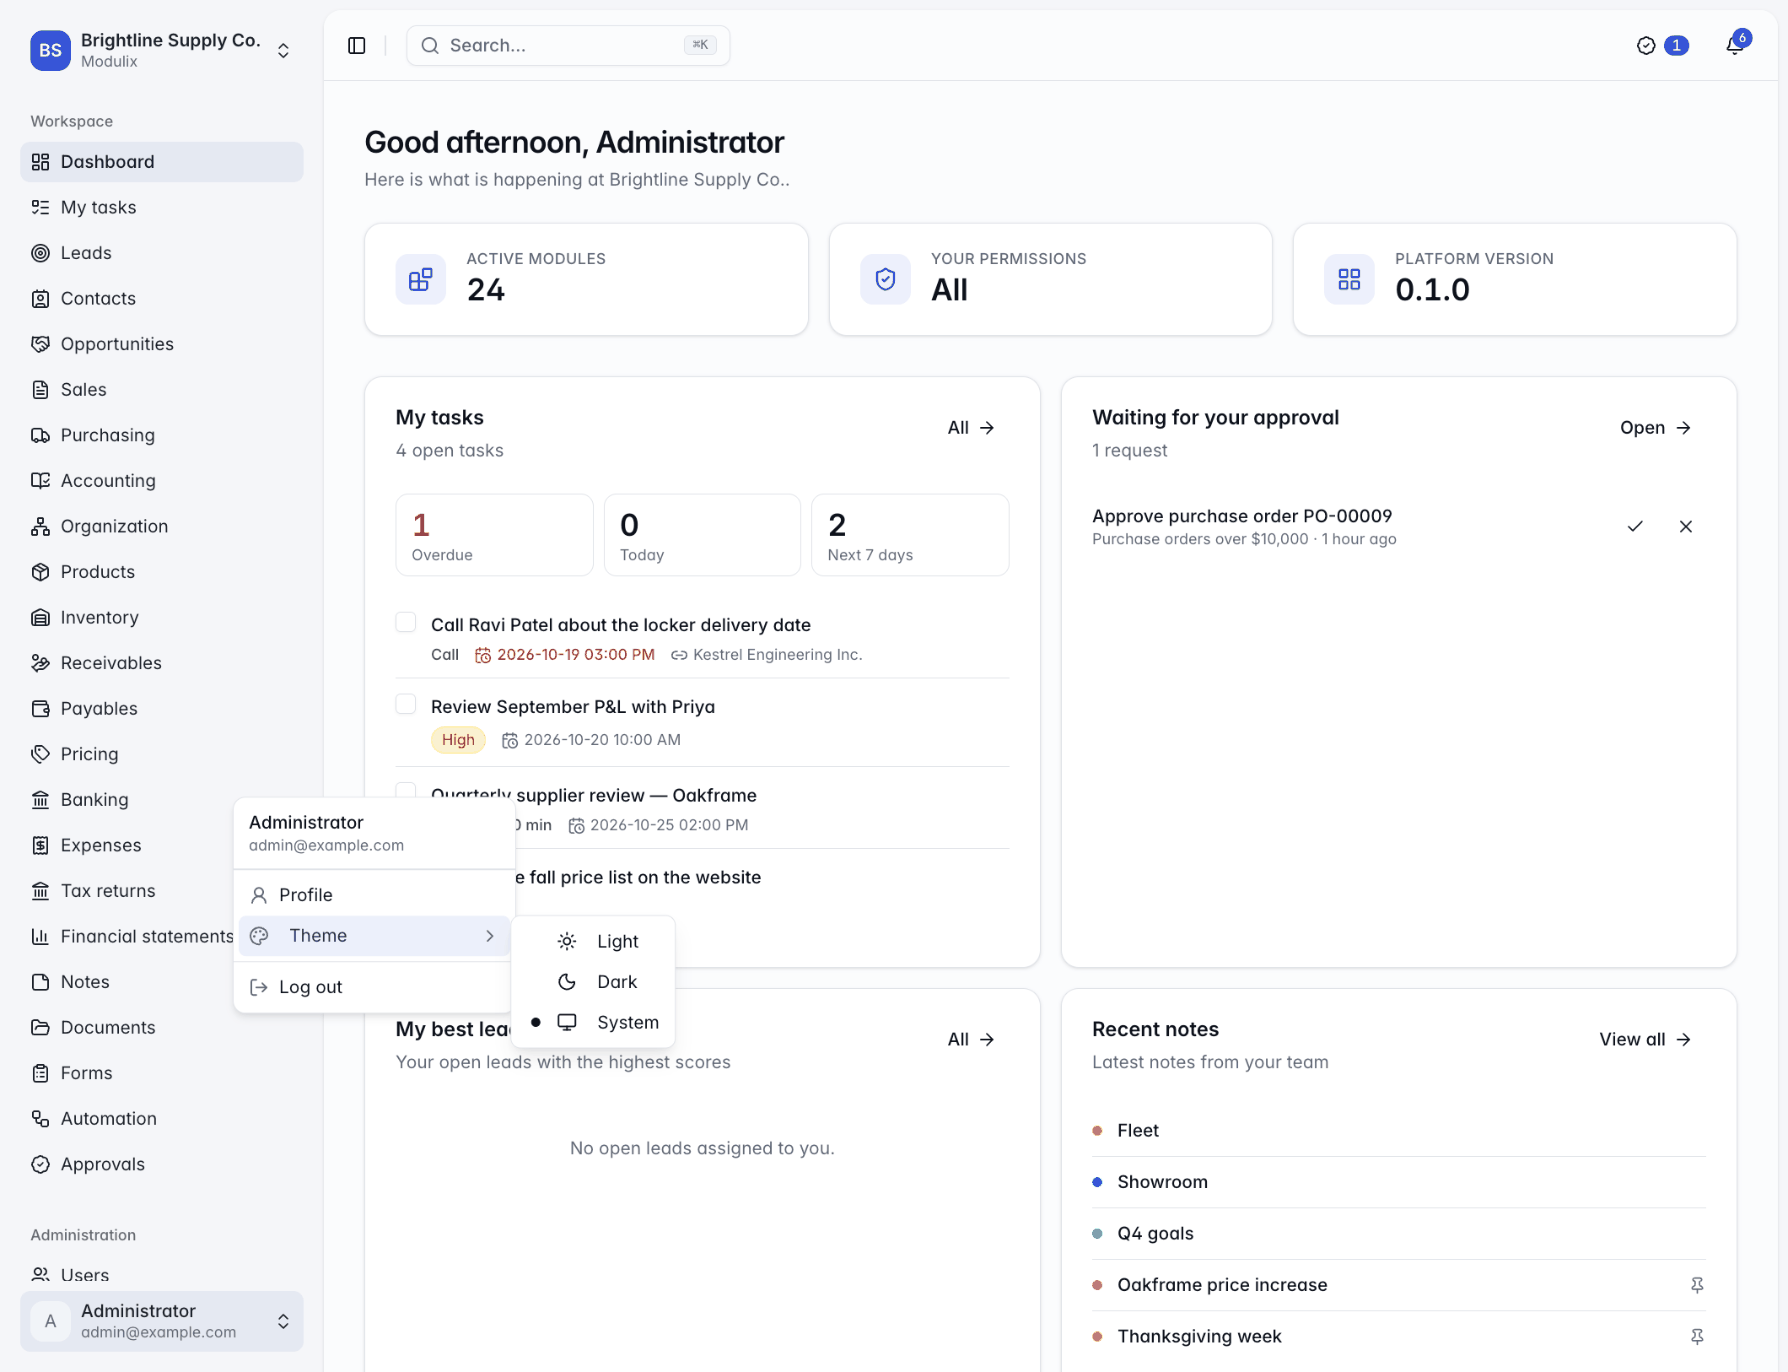Click the pin icon on Thanksgiving week note
The width and height of the screenshot is (1788, 1372).
(x=1697, y=1336)
